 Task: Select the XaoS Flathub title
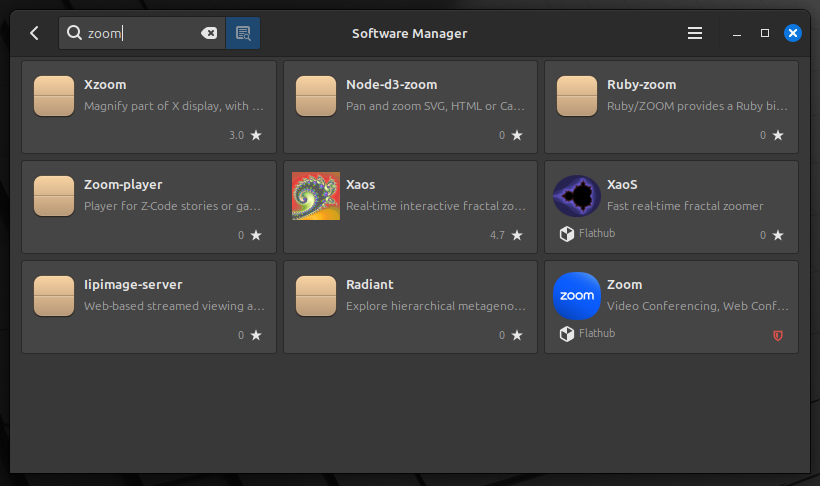[622, 185]
